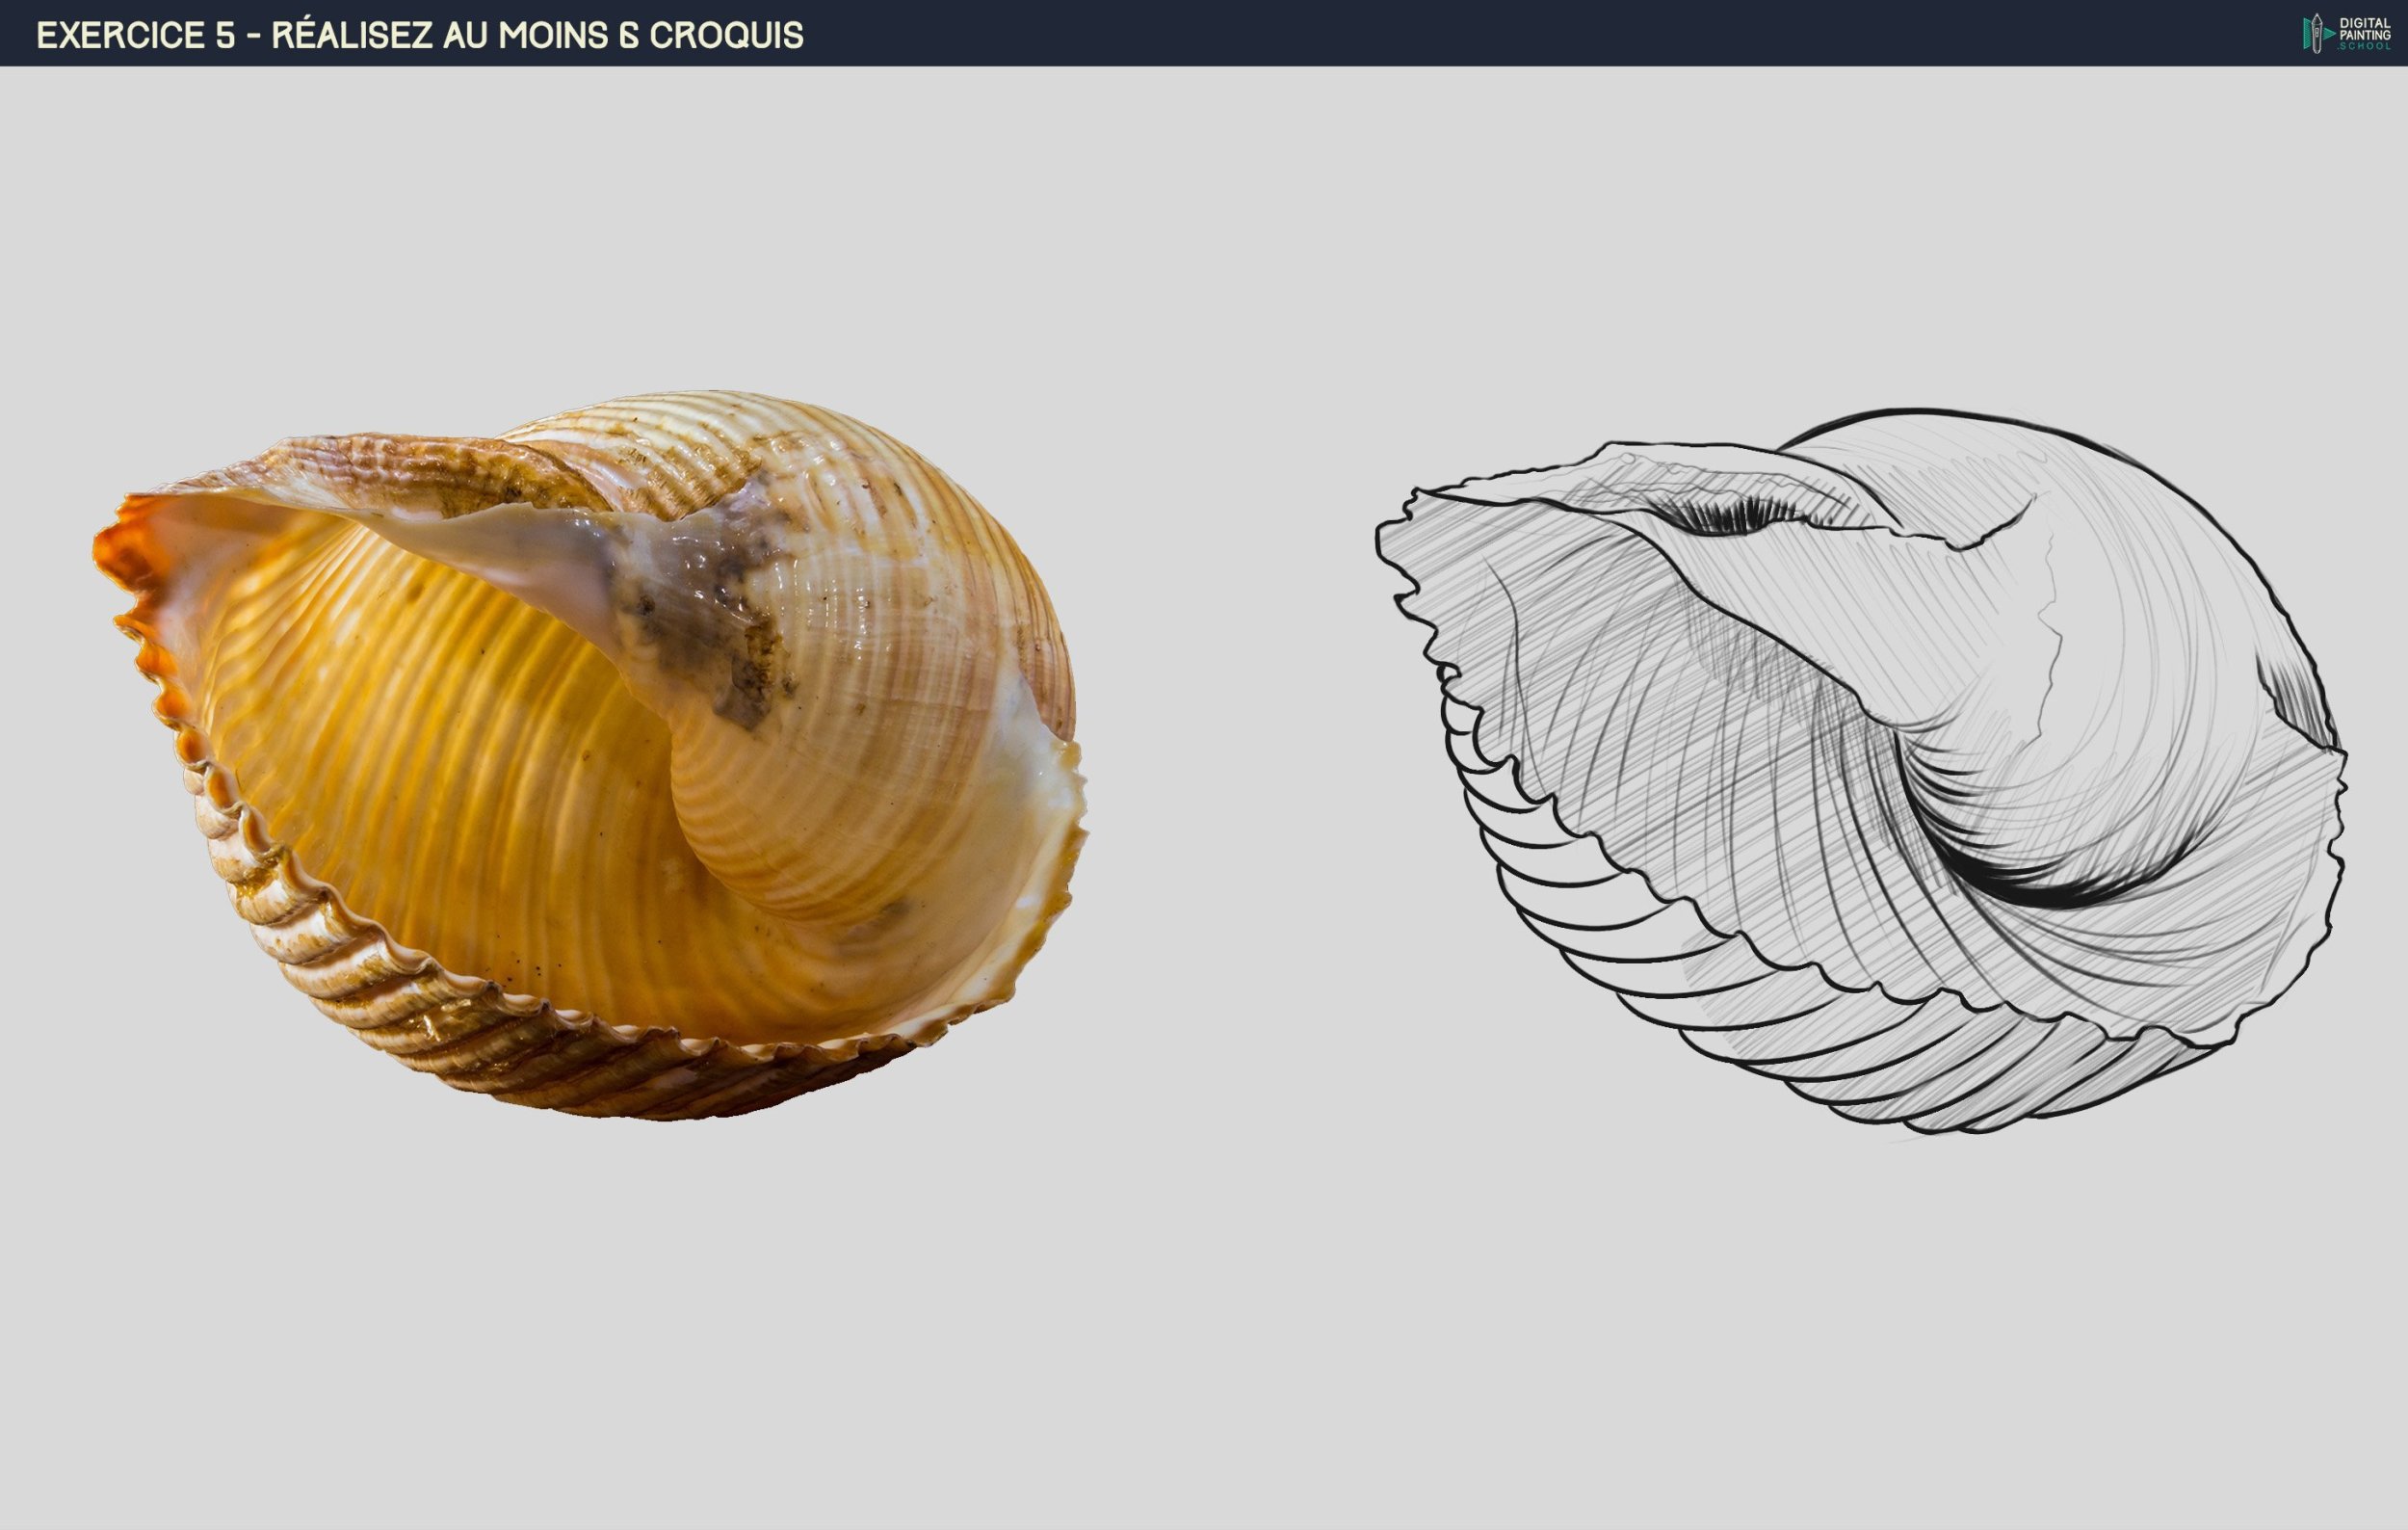Click the empty middle of the dark header bar
The width and height of the screenshot is (2408, 1530).
[1500, 33]
